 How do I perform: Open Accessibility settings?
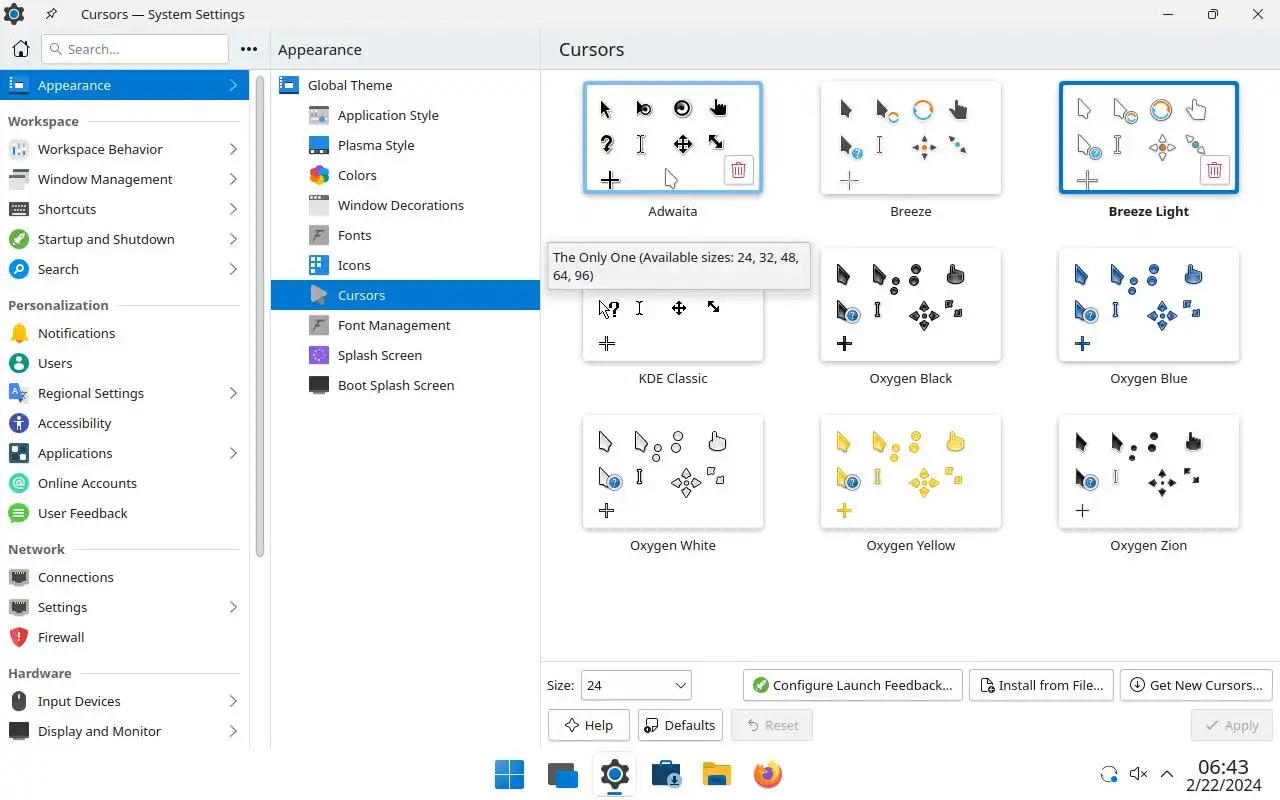click(125, 423)
